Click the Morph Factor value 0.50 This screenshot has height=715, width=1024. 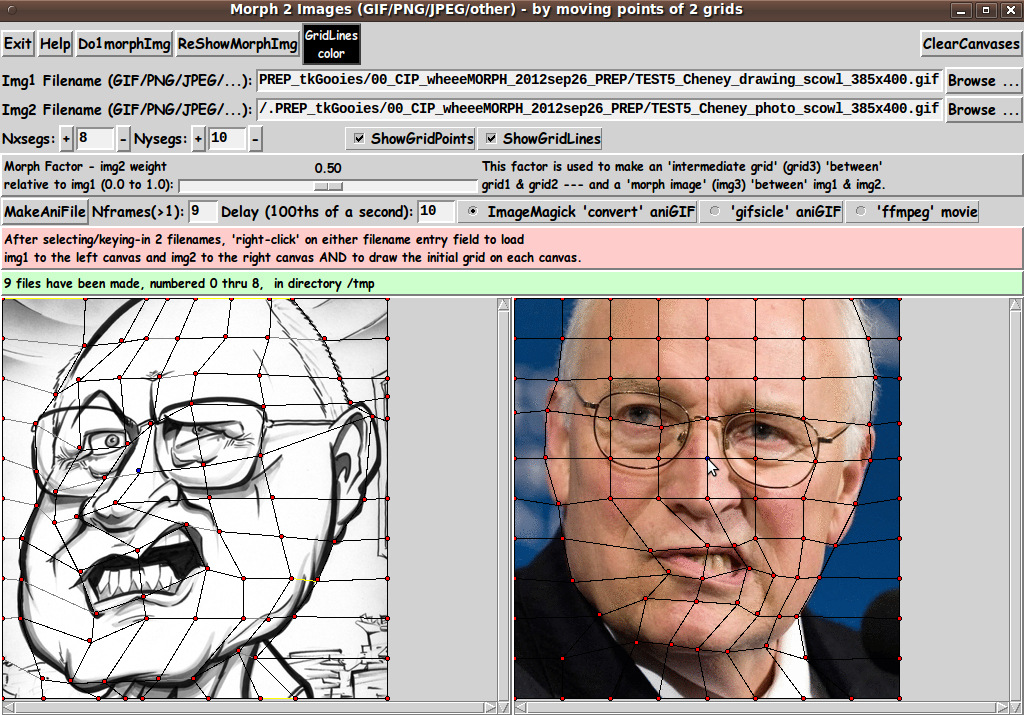pos(328,168)
